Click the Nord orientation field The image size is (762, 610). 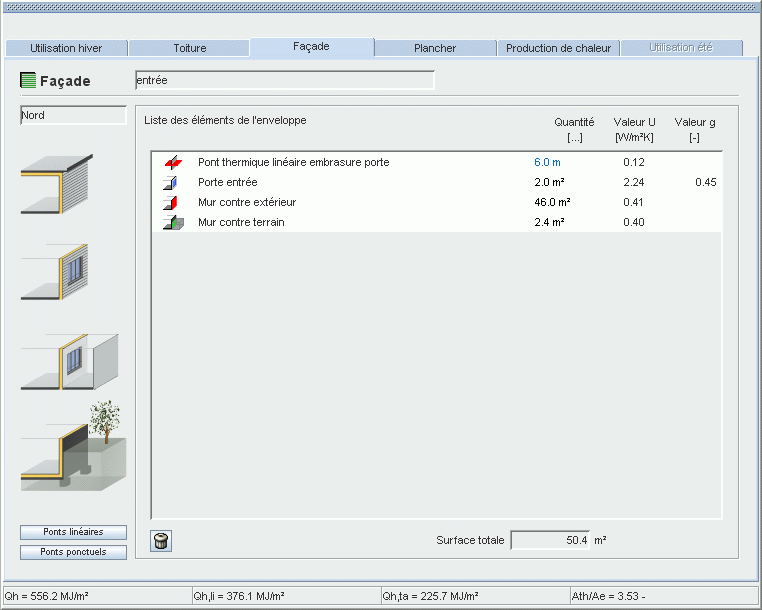[73, 115]
